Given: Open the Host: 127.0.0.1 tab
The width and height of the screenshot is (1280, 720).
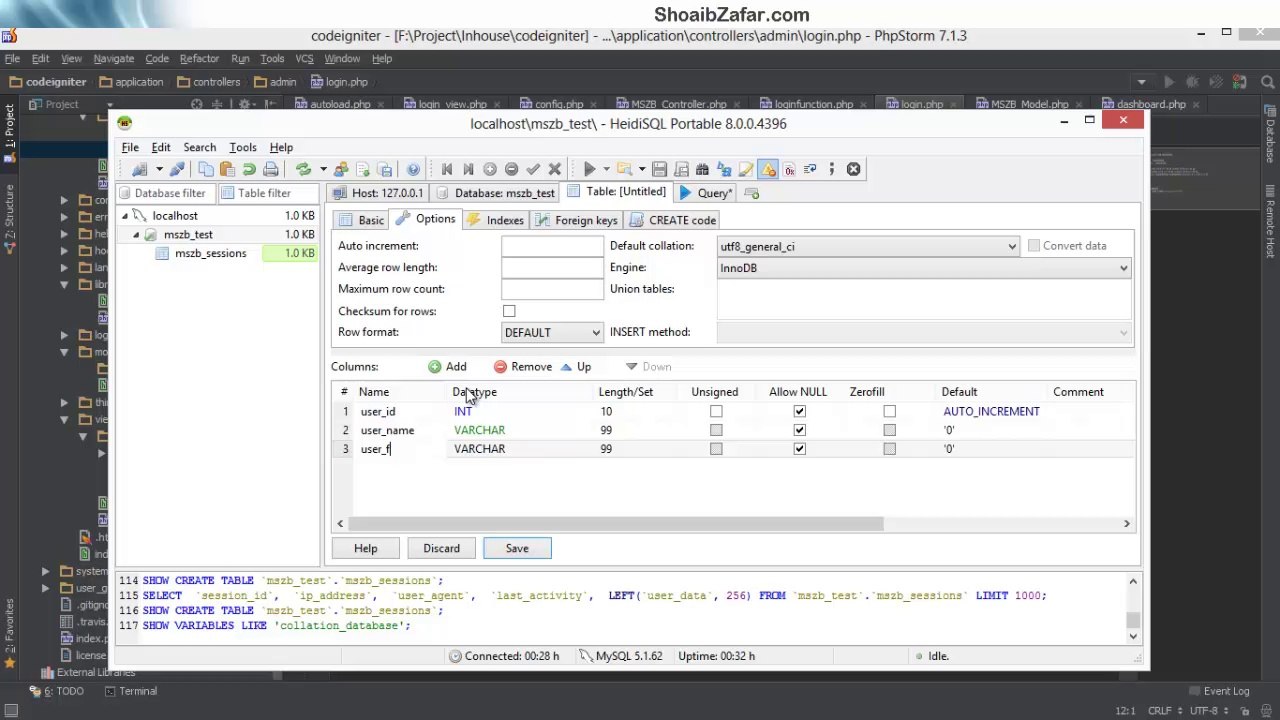Looking at the screenshot, I should pos(379,193).
